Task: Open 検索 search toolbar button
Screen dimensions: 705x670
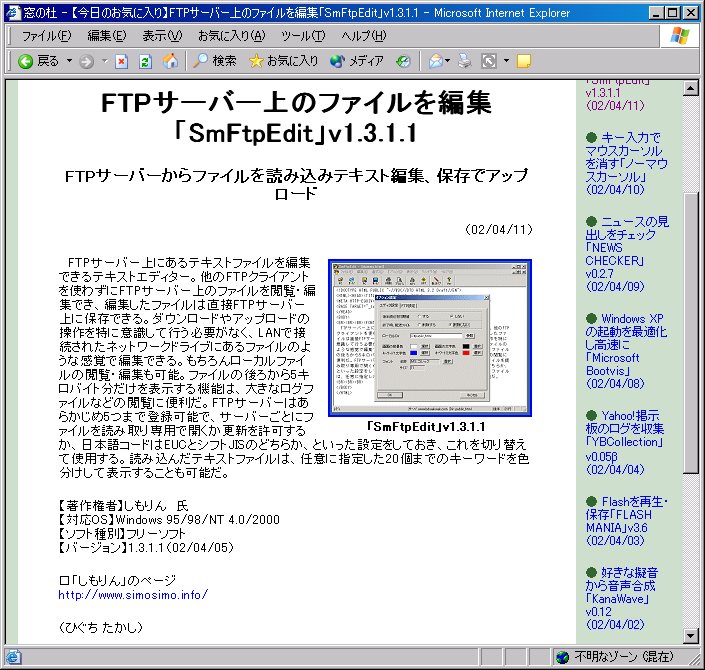Action: pyautogui.click(x=214, y=61)
